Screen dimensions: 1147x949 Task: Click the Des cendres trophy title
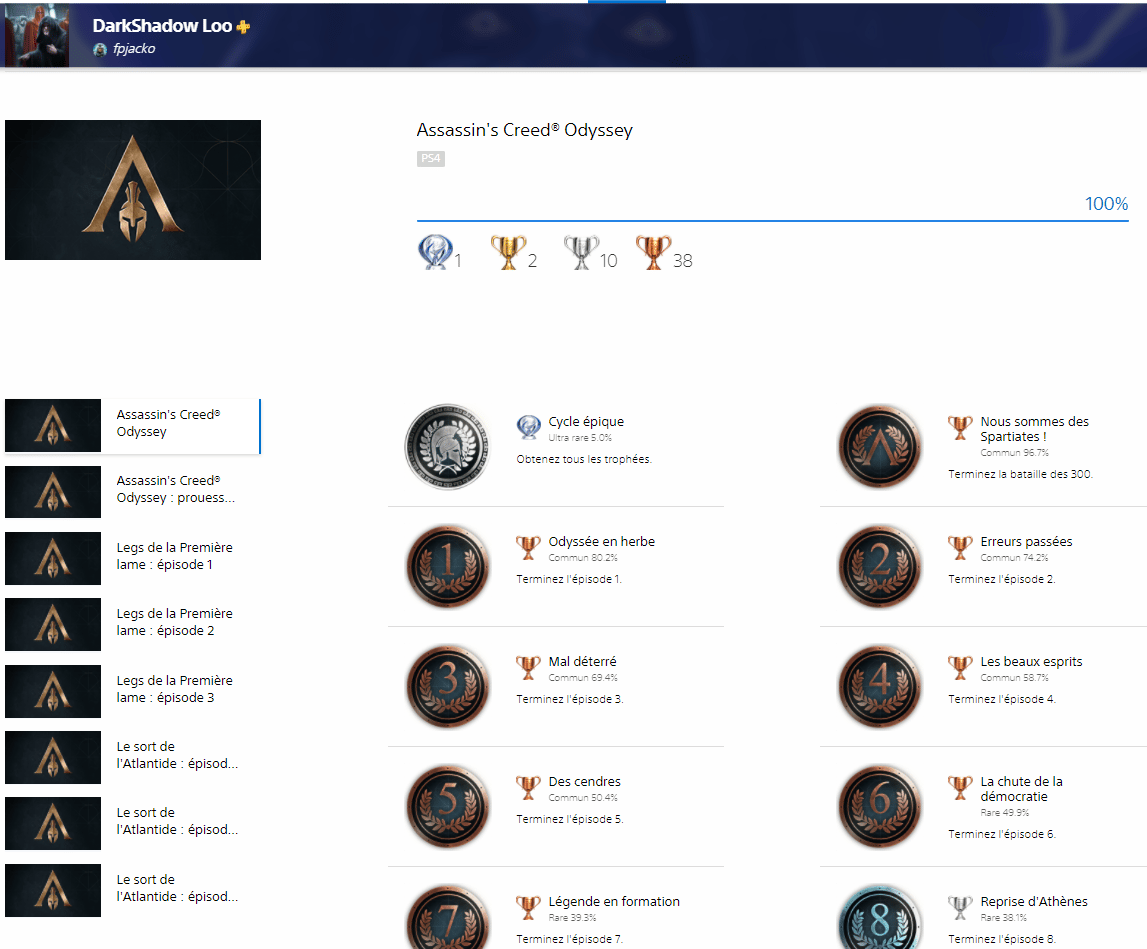584,781
